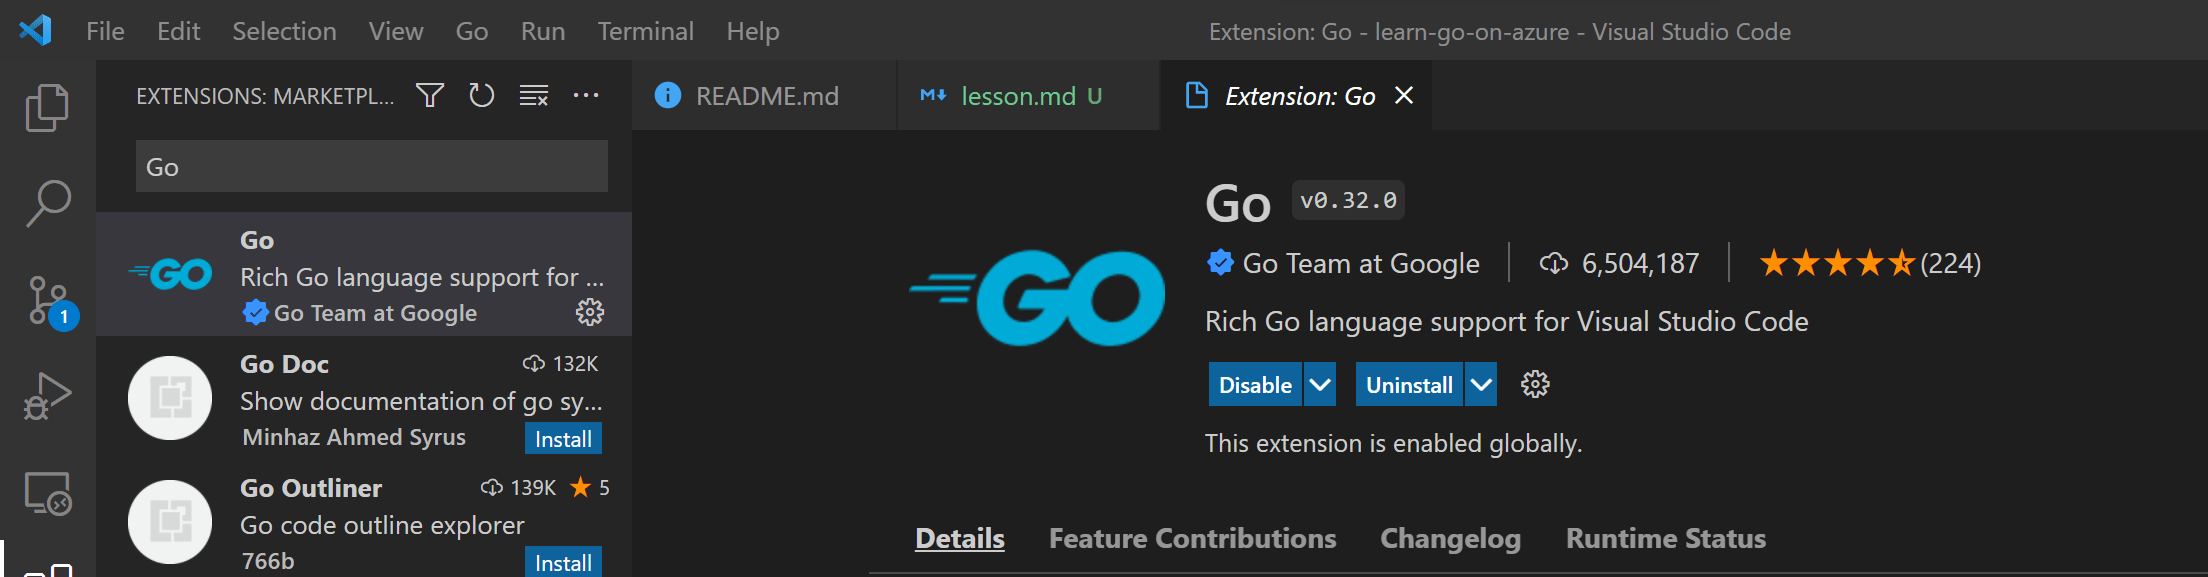Open the Edit menu
This screenshot has width=2208, height=577.
tap(178, 31)
